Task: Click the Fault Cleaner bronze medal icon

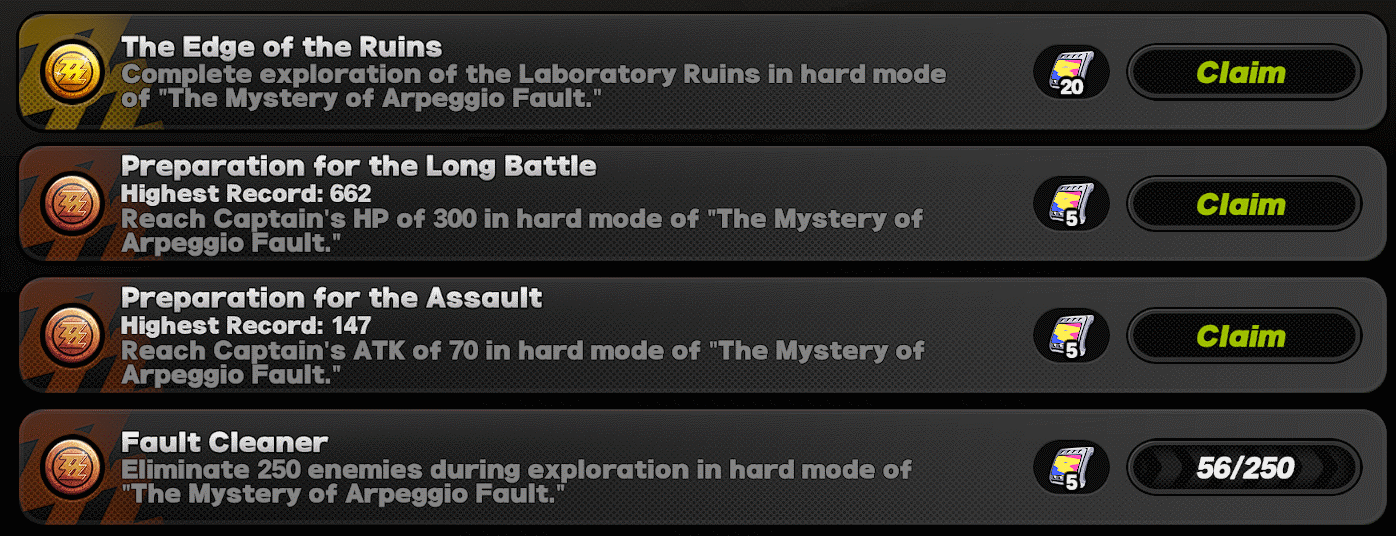Action: (72, 467)
